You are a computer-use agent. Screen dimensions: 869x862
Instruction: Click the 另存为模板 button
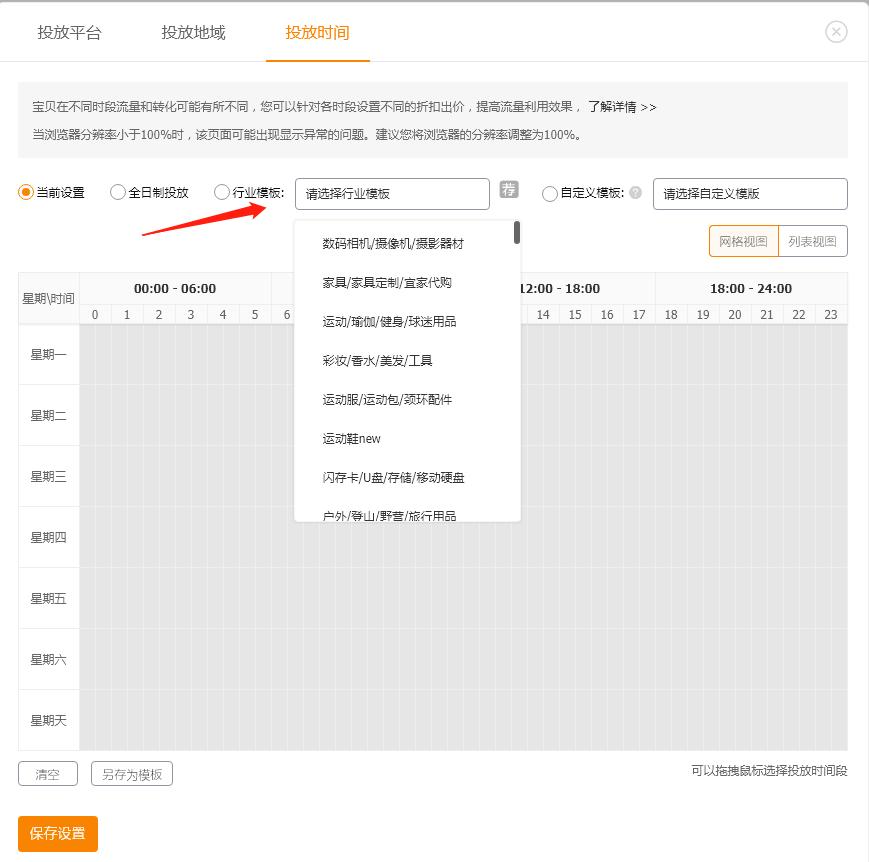coord(131,773)
